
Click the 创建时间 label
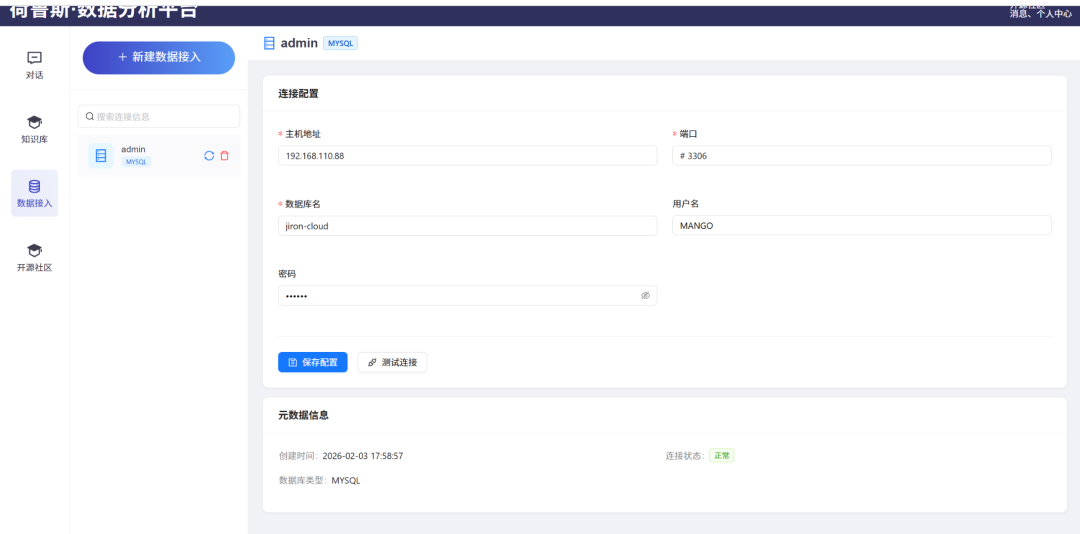pos(296,456)
